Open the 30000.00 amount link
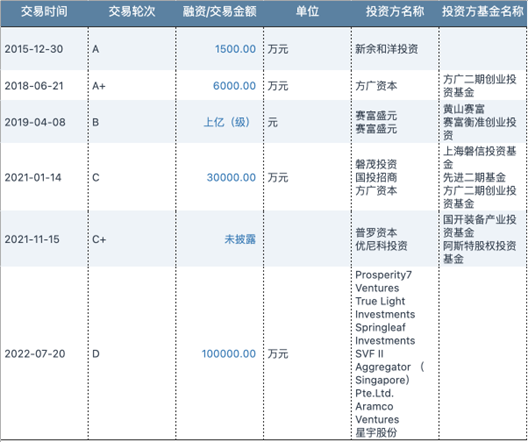Viewport: 528px width, 442px height. [x=231, y=177]
